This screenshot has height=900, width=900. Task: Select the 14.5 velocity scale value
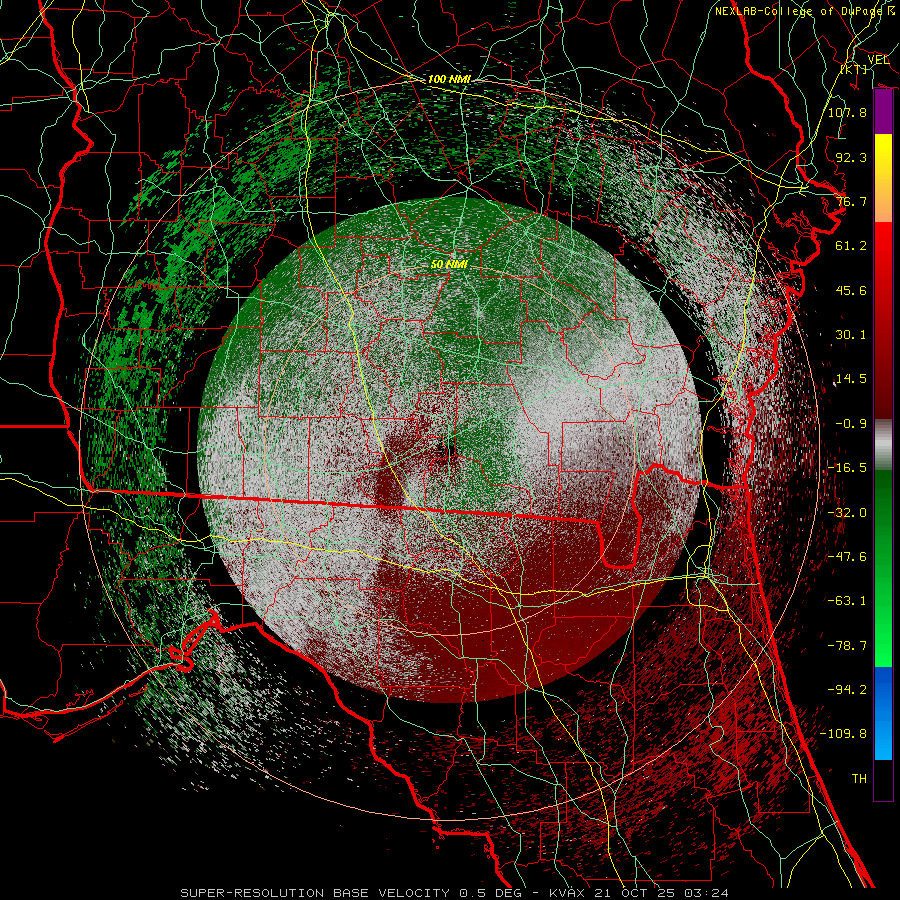pyautogui.click(x=851, y=379)
